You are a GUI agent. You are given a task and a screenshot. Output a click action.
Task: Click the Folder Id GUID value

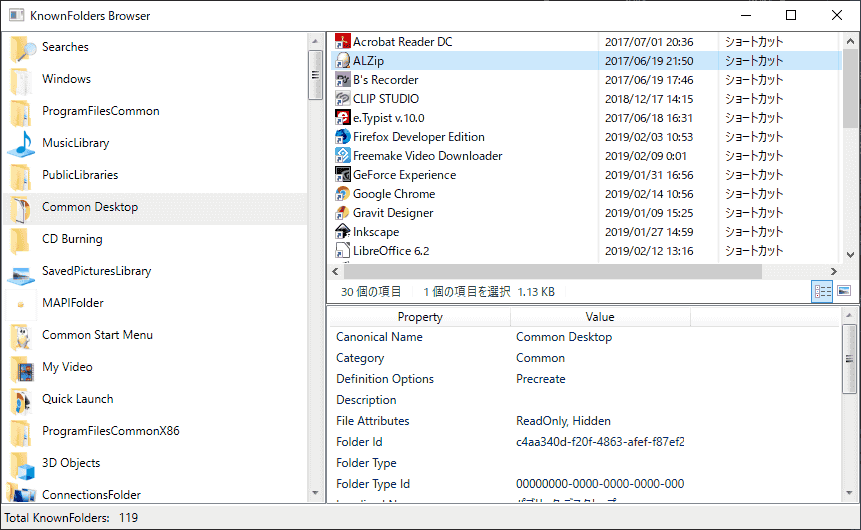point(600,442)
